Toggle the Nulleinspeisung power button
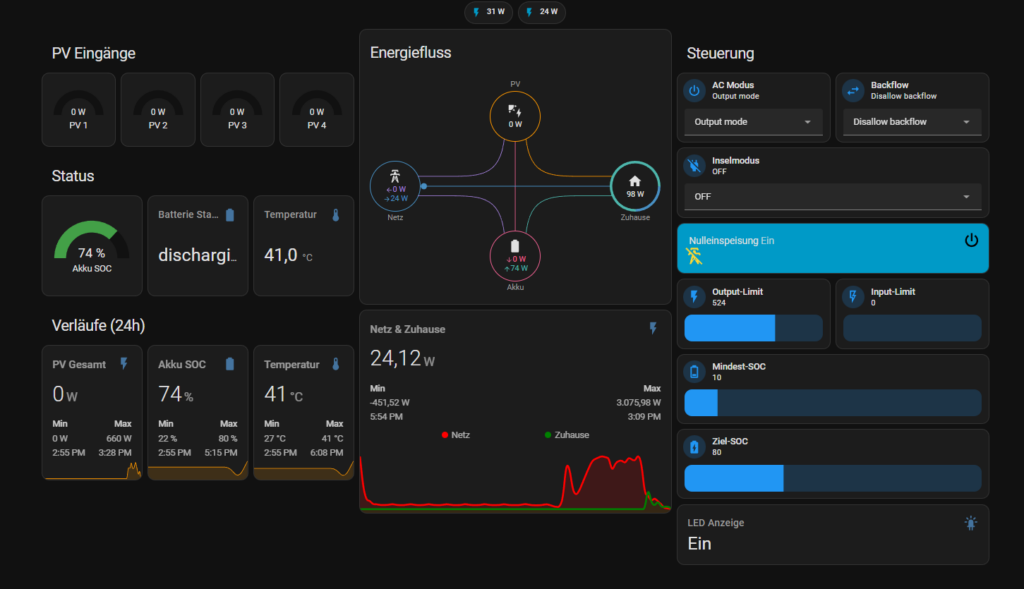 pyautogui.click(x=970, y=240)
